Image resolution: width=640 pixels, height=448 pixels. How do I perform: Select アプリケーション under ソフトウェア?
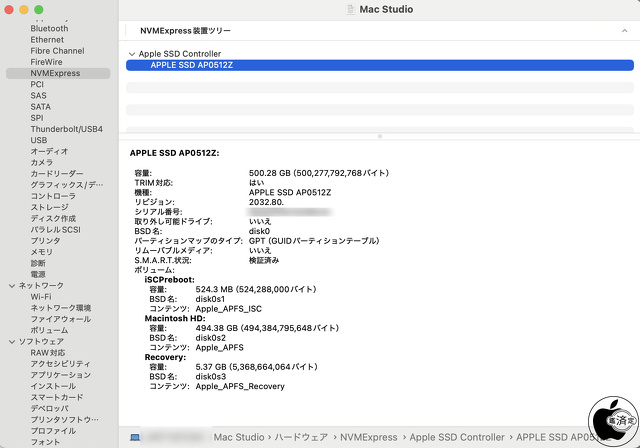click(60, 375)
